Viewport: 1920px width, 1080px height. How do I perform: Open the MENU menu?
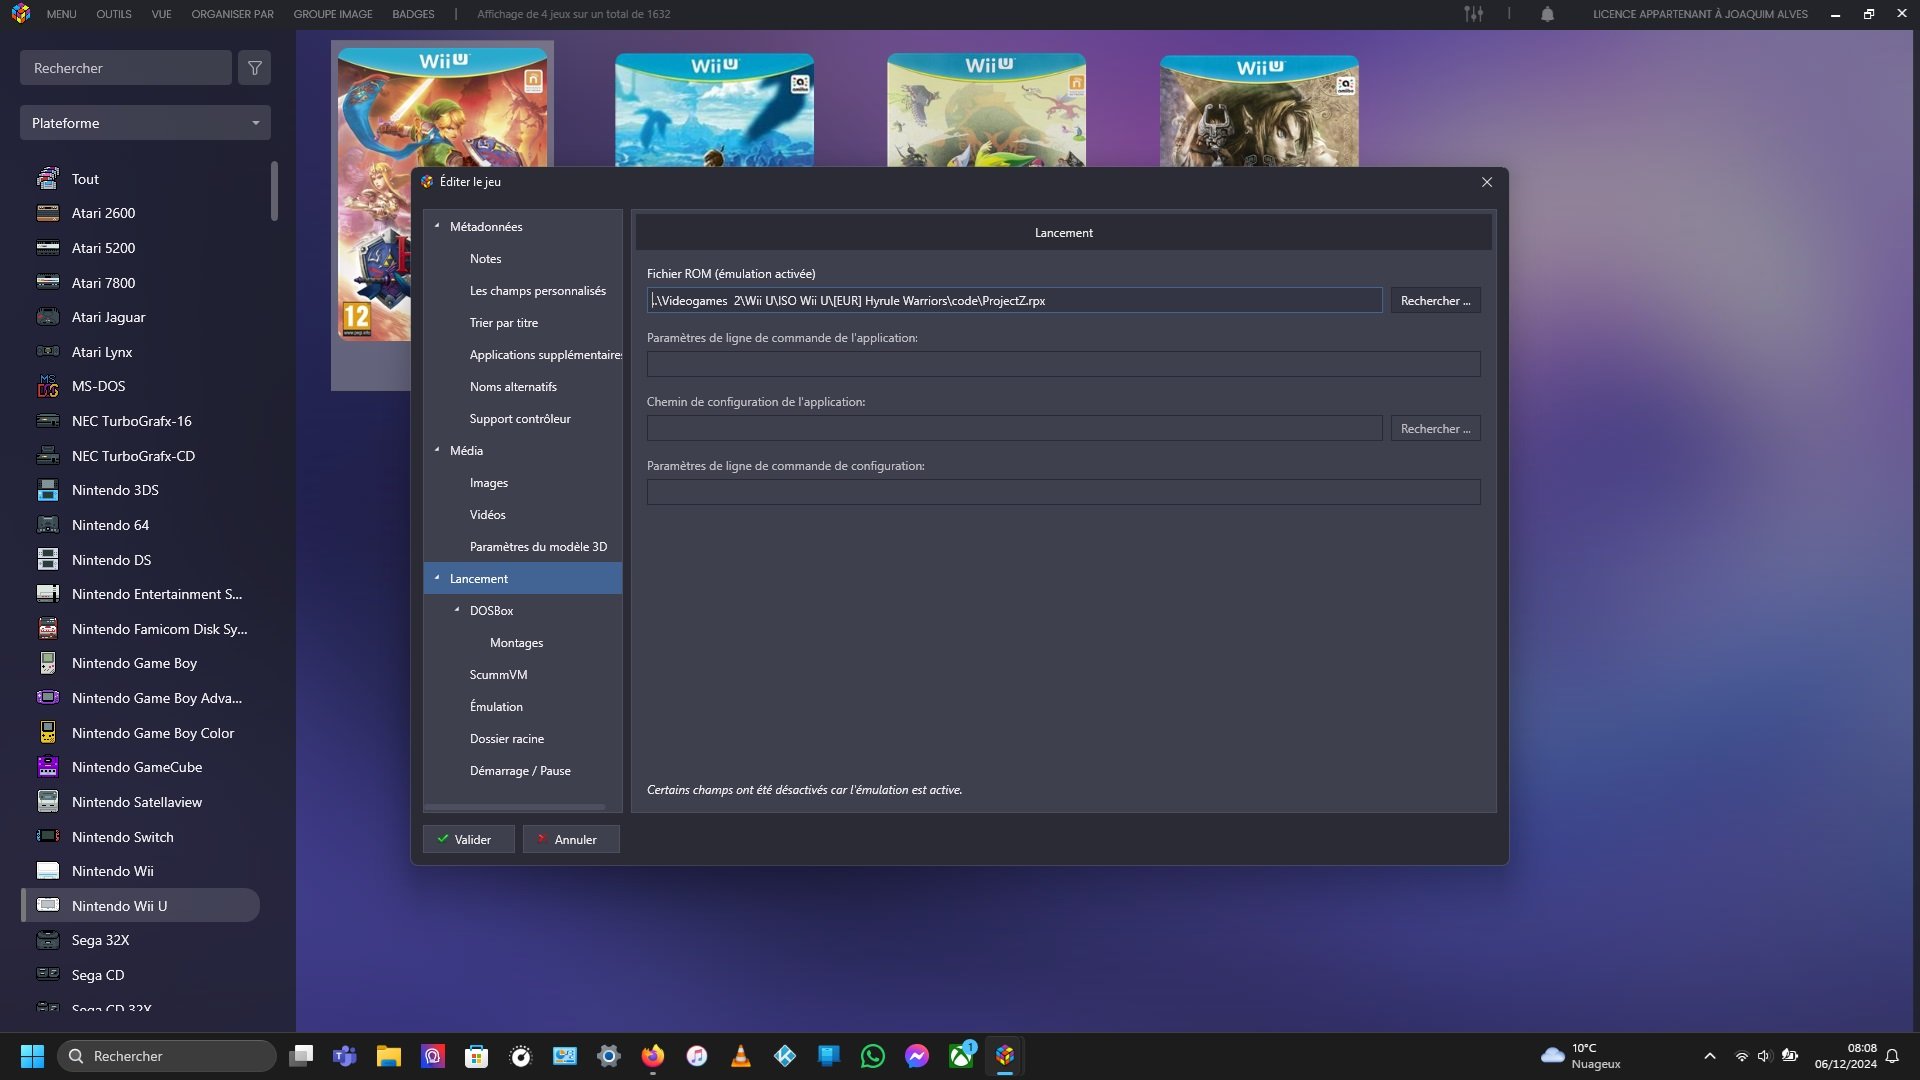61,14
